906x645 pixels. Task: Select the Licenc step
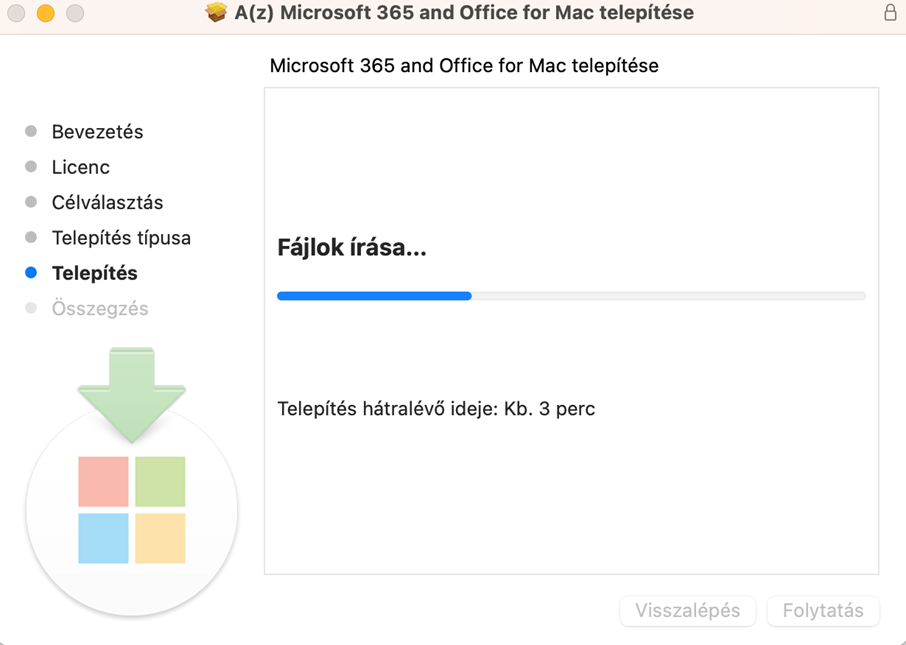81,167
